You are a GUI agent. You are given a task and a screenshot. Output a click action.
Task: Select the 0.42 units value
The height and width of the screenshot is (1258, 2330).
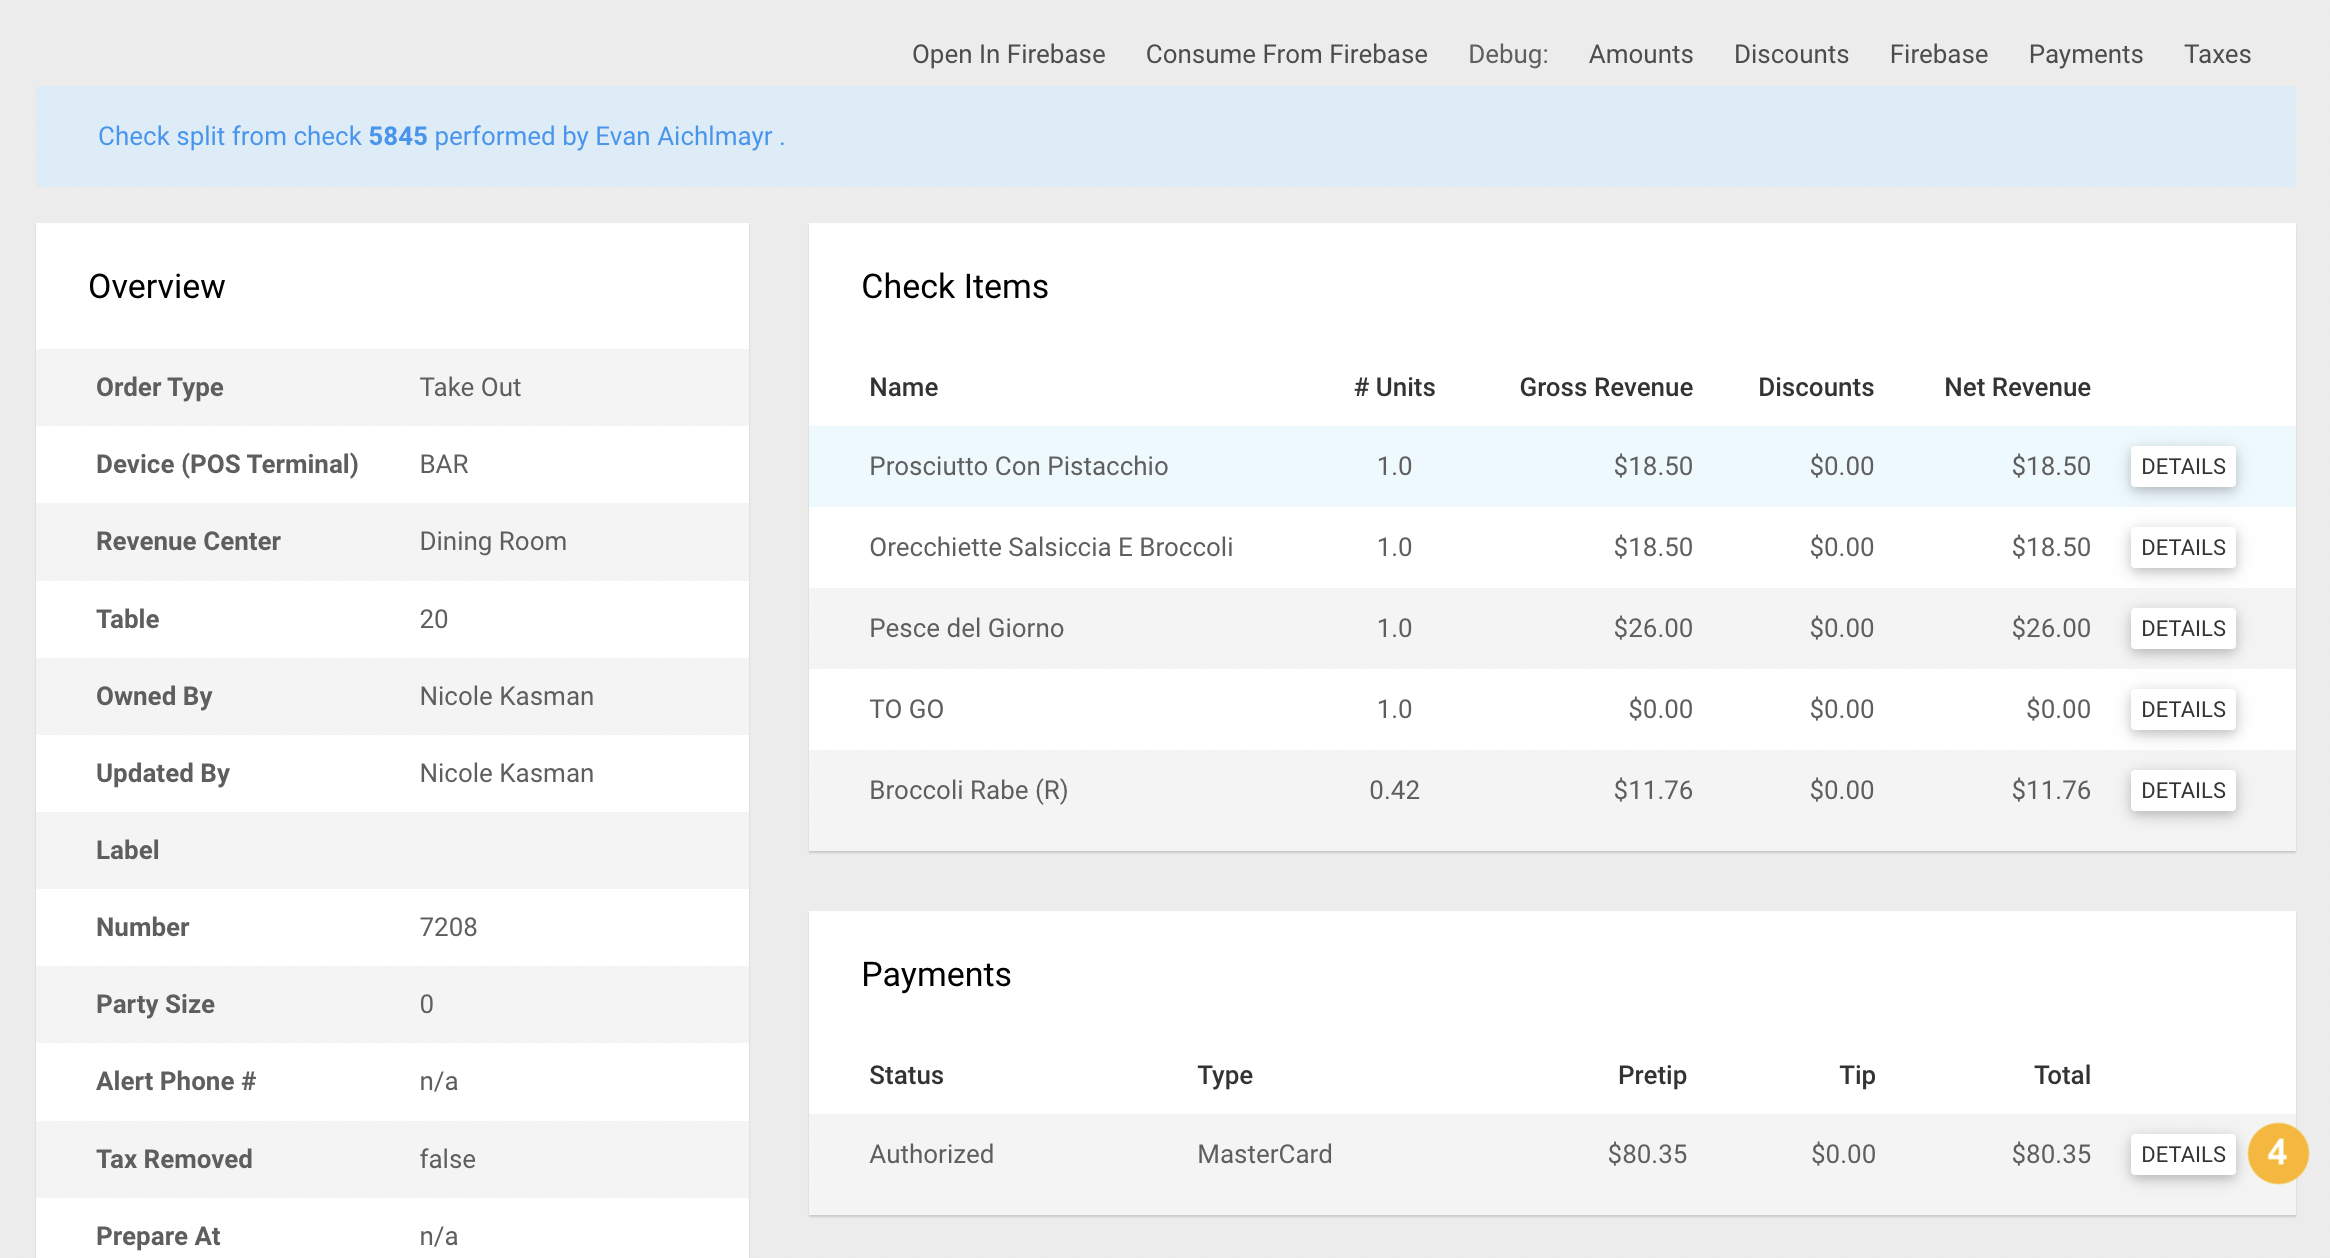pos(1394,790)
